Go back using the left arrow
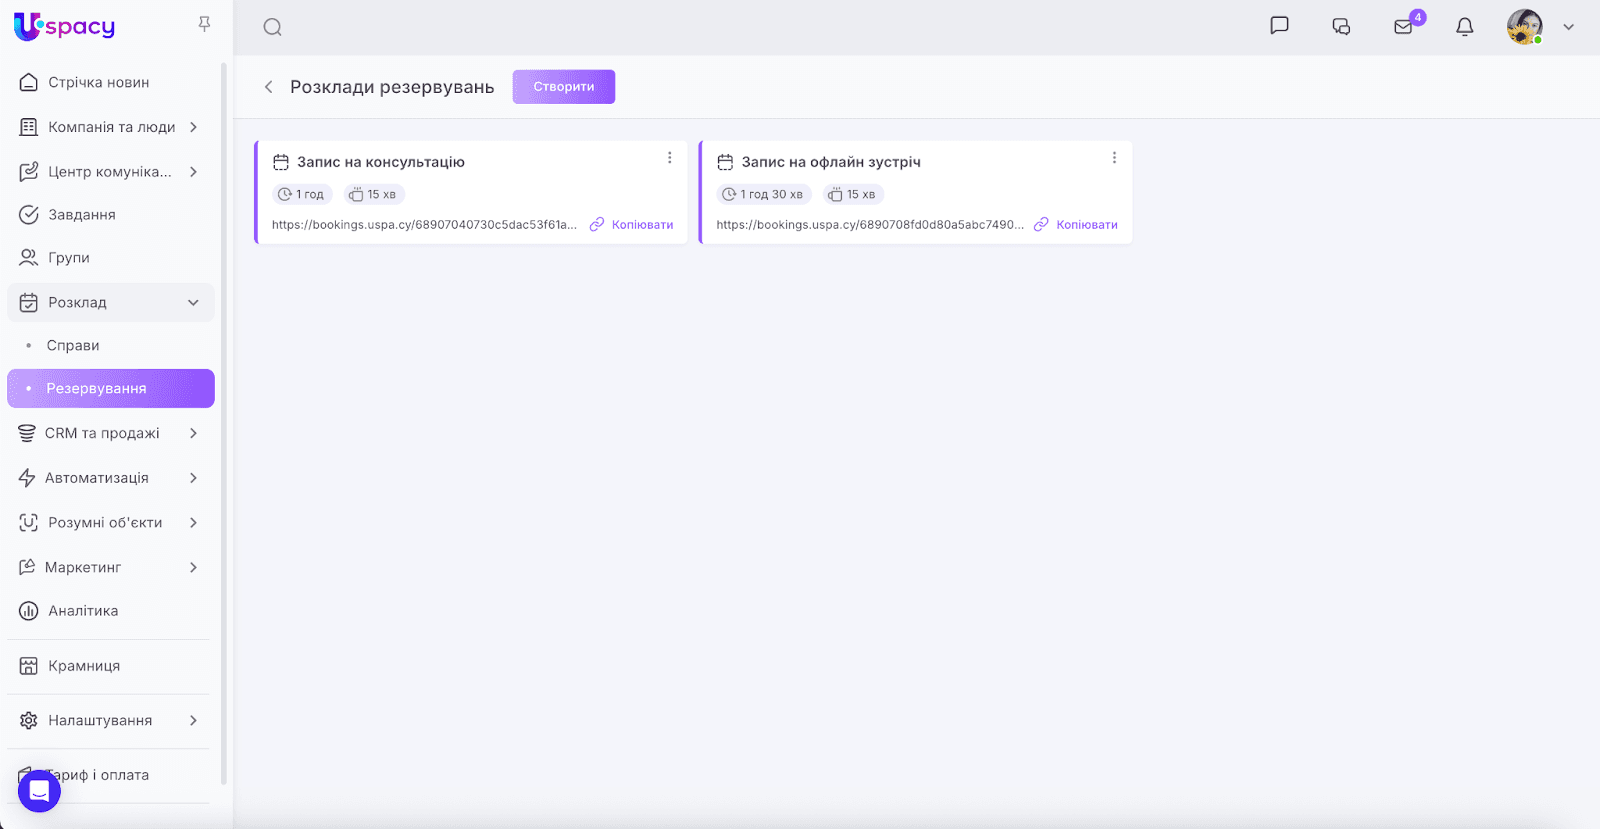 268,87
